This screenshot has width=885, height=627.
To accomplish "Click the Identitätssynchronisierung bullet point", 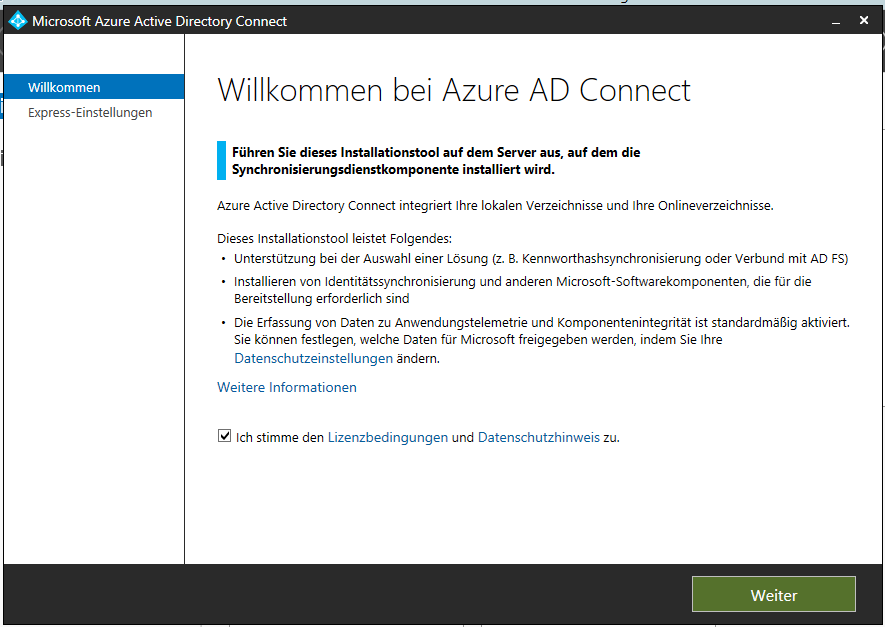I will [523, 290].
